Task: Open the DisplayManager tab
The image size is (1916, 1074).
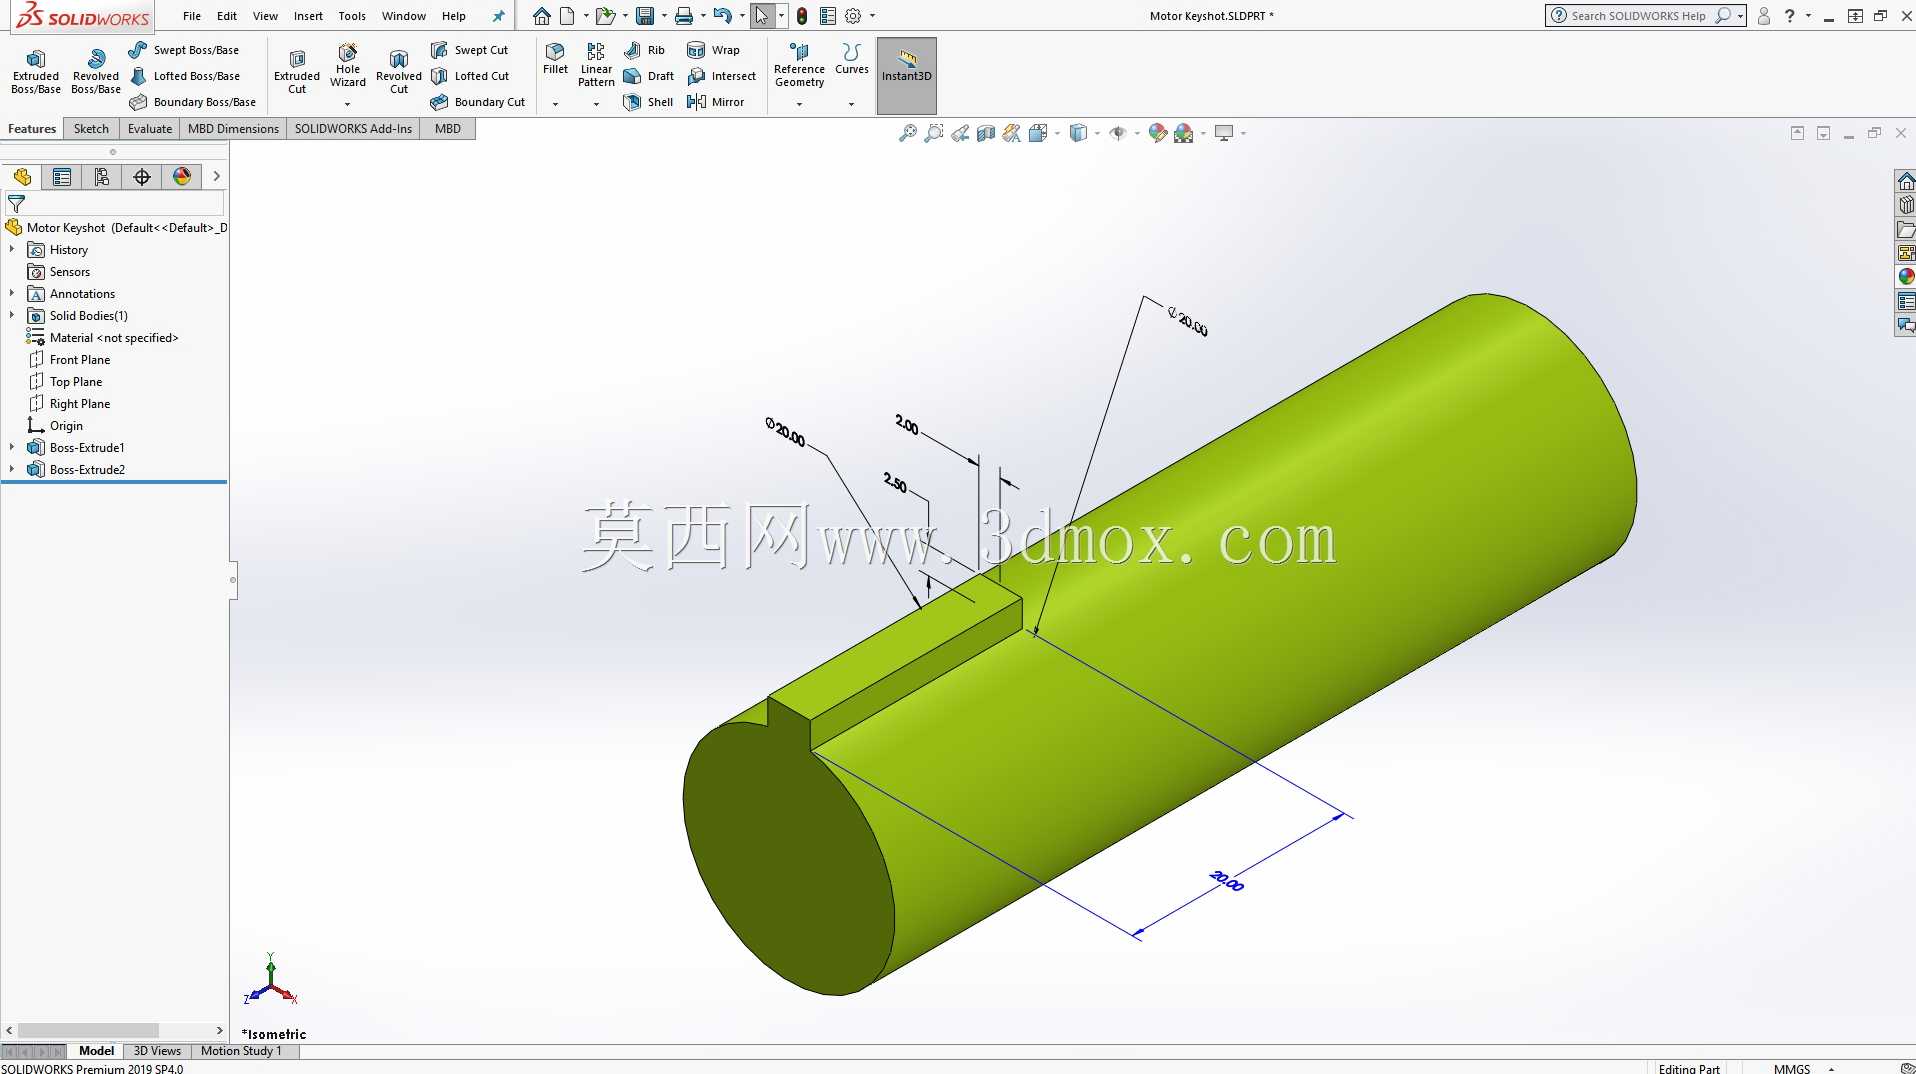Action: (182, 177)
